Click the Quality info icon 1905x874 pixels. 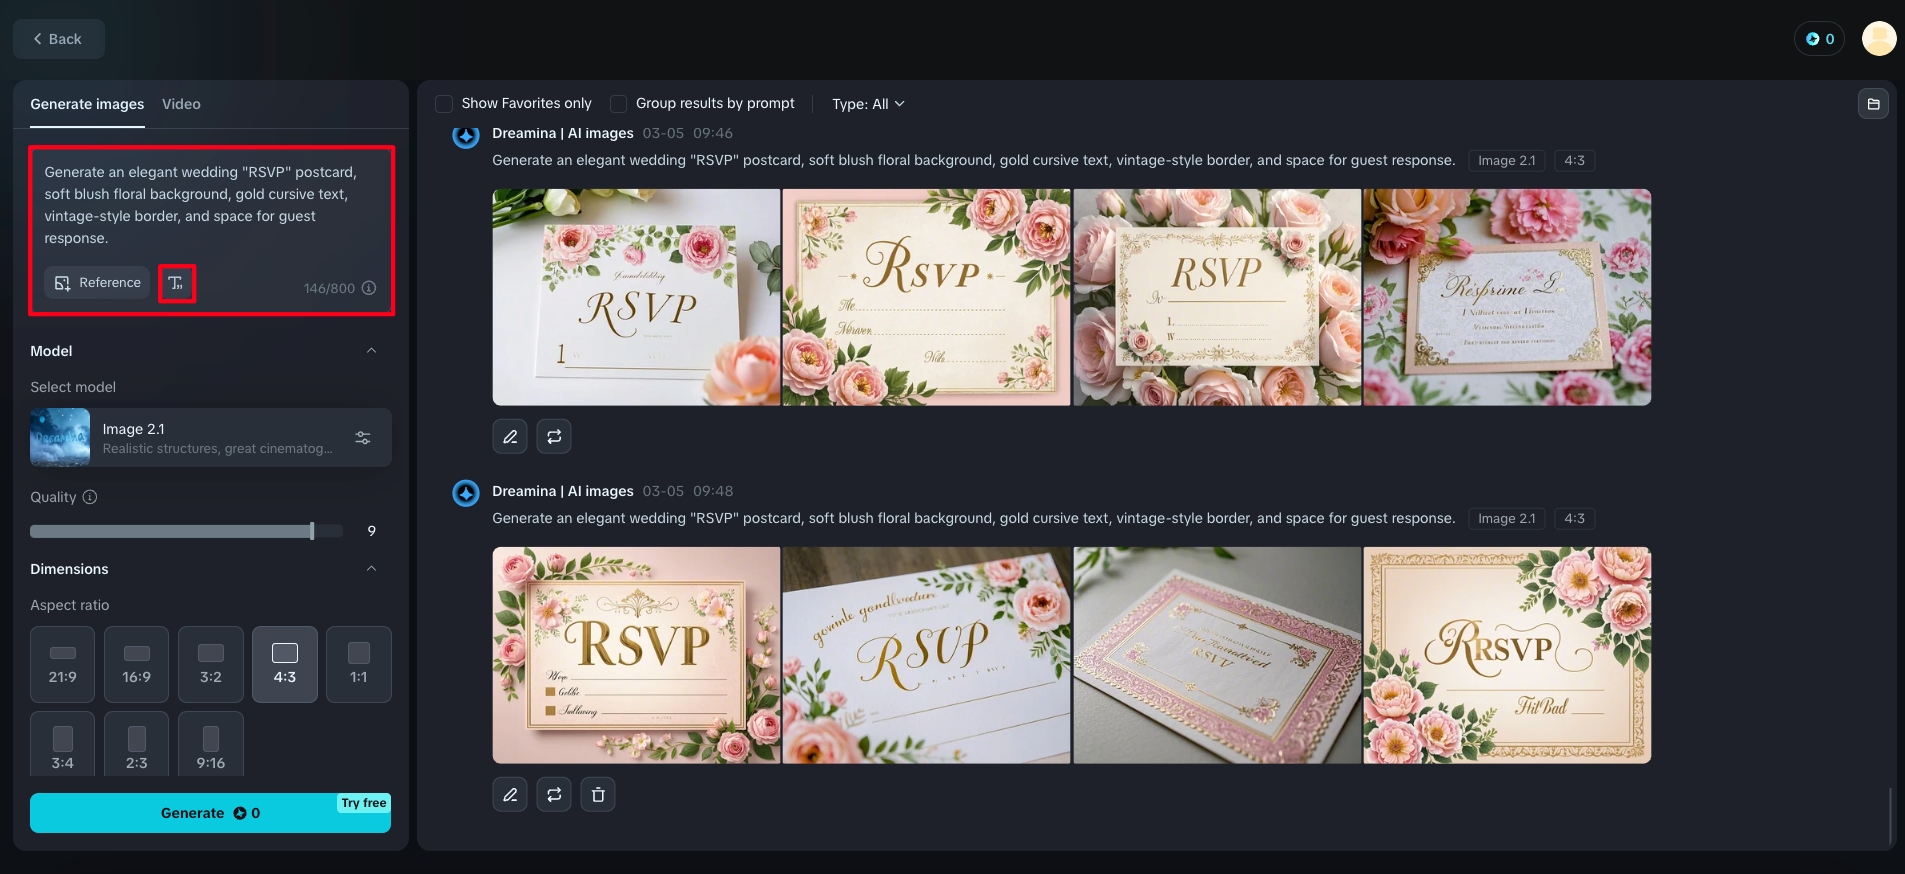[90, 497]
